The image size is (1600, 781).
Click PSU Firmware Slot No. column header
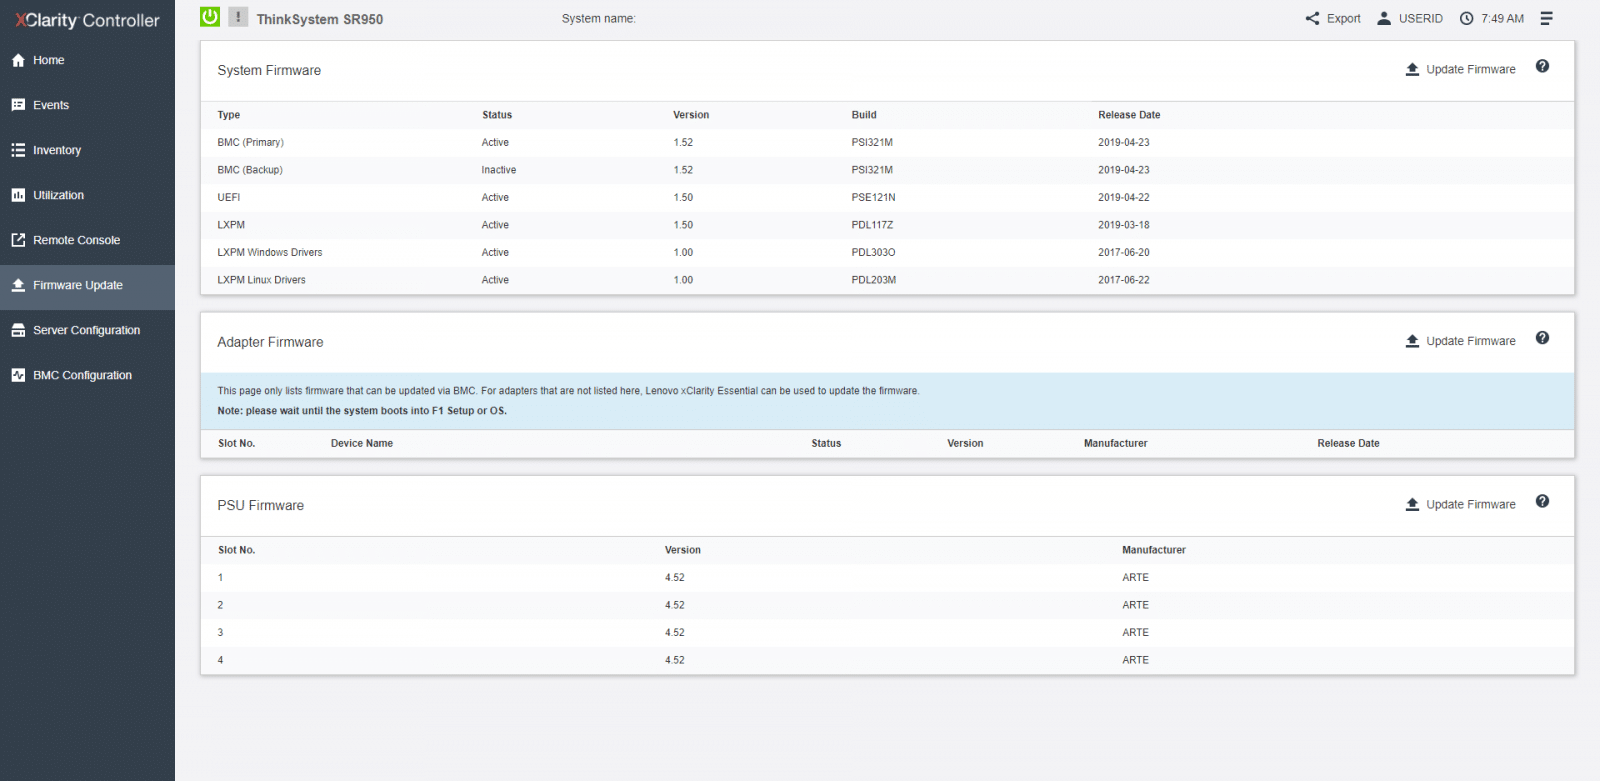[237, 550]
